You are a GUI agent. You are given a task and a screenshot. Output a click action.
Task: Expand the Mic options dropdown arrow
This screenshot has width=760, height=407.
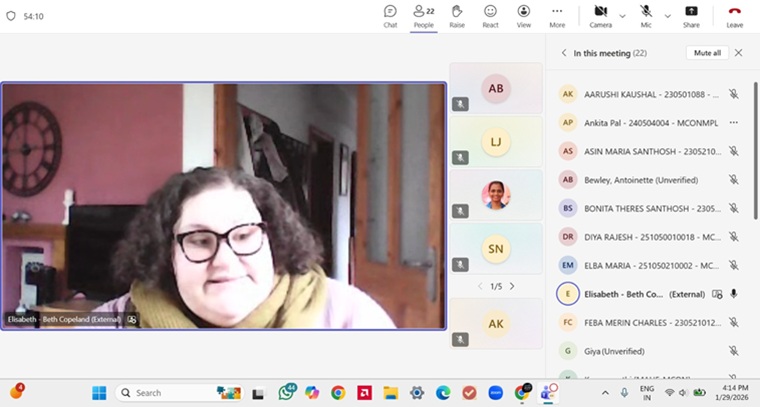tap(666, 16)
